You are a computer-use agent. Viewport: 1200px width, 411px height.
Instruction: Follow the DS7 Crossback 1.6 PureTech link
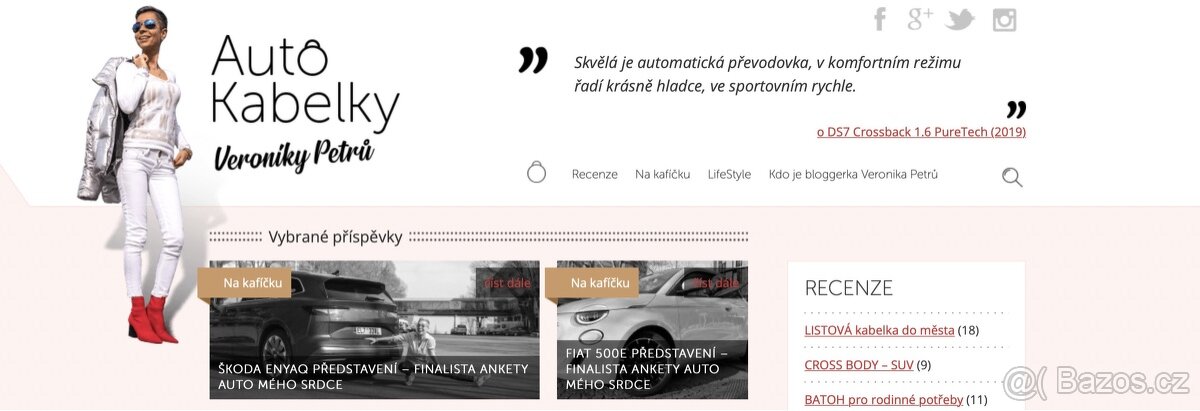point(921,131)
